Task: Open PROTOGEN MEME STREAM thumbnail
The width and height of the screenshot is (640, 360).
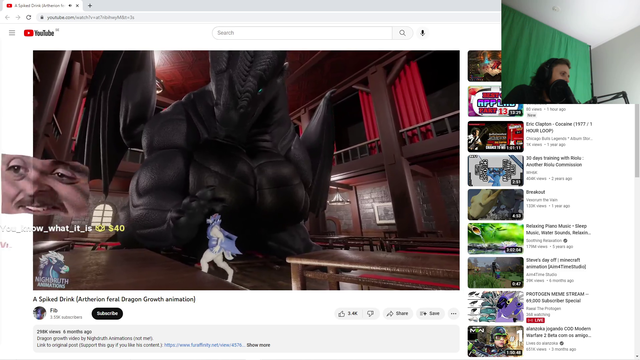Action: tap(496, 307)
